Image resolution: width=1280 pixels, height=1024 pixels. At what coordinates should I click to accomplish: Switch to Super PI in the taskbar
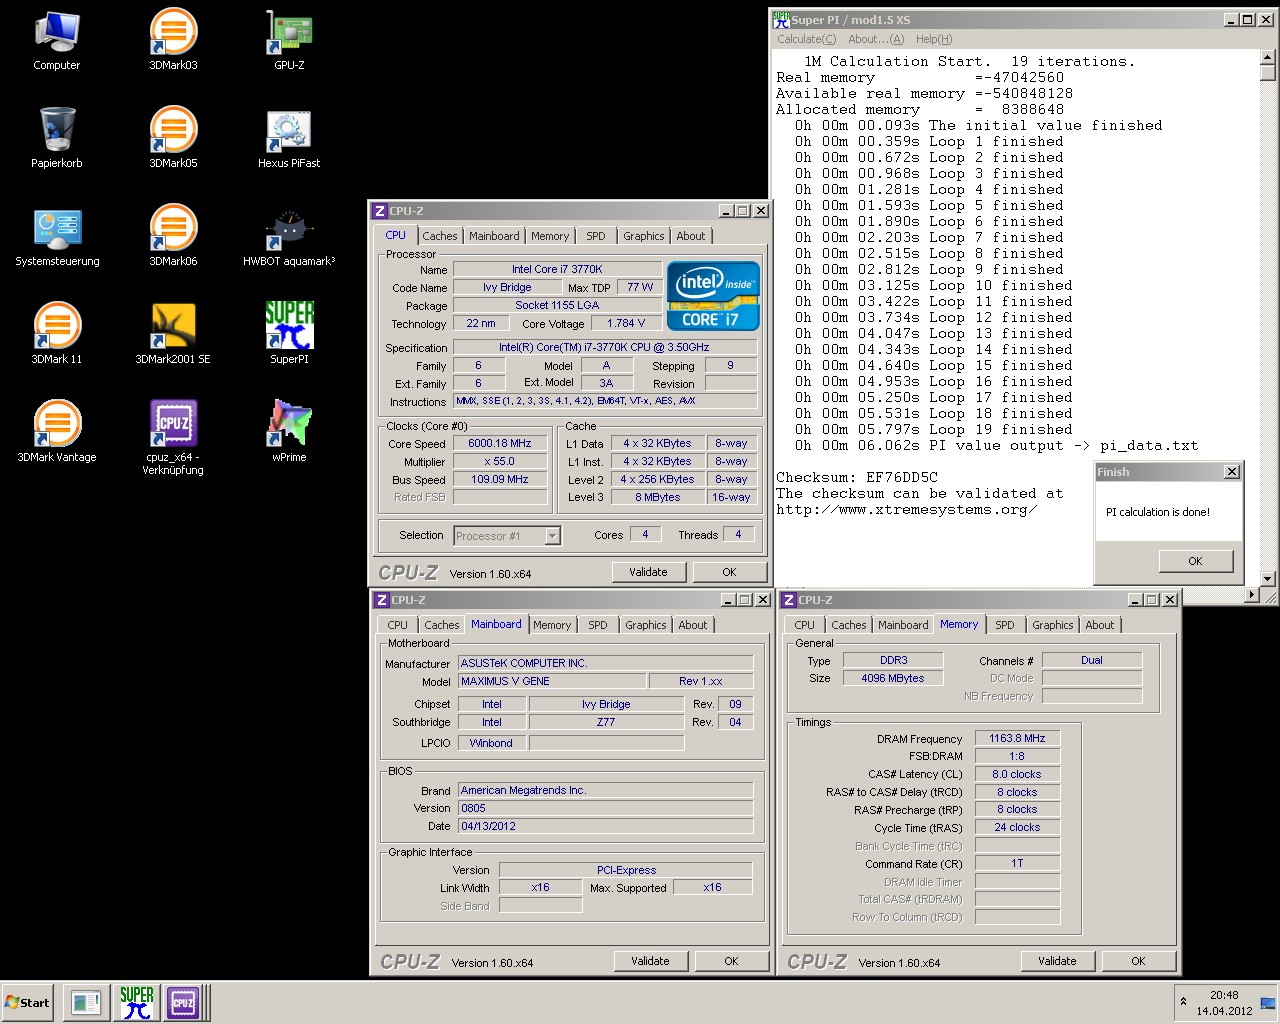click(x=137, y=1002)
